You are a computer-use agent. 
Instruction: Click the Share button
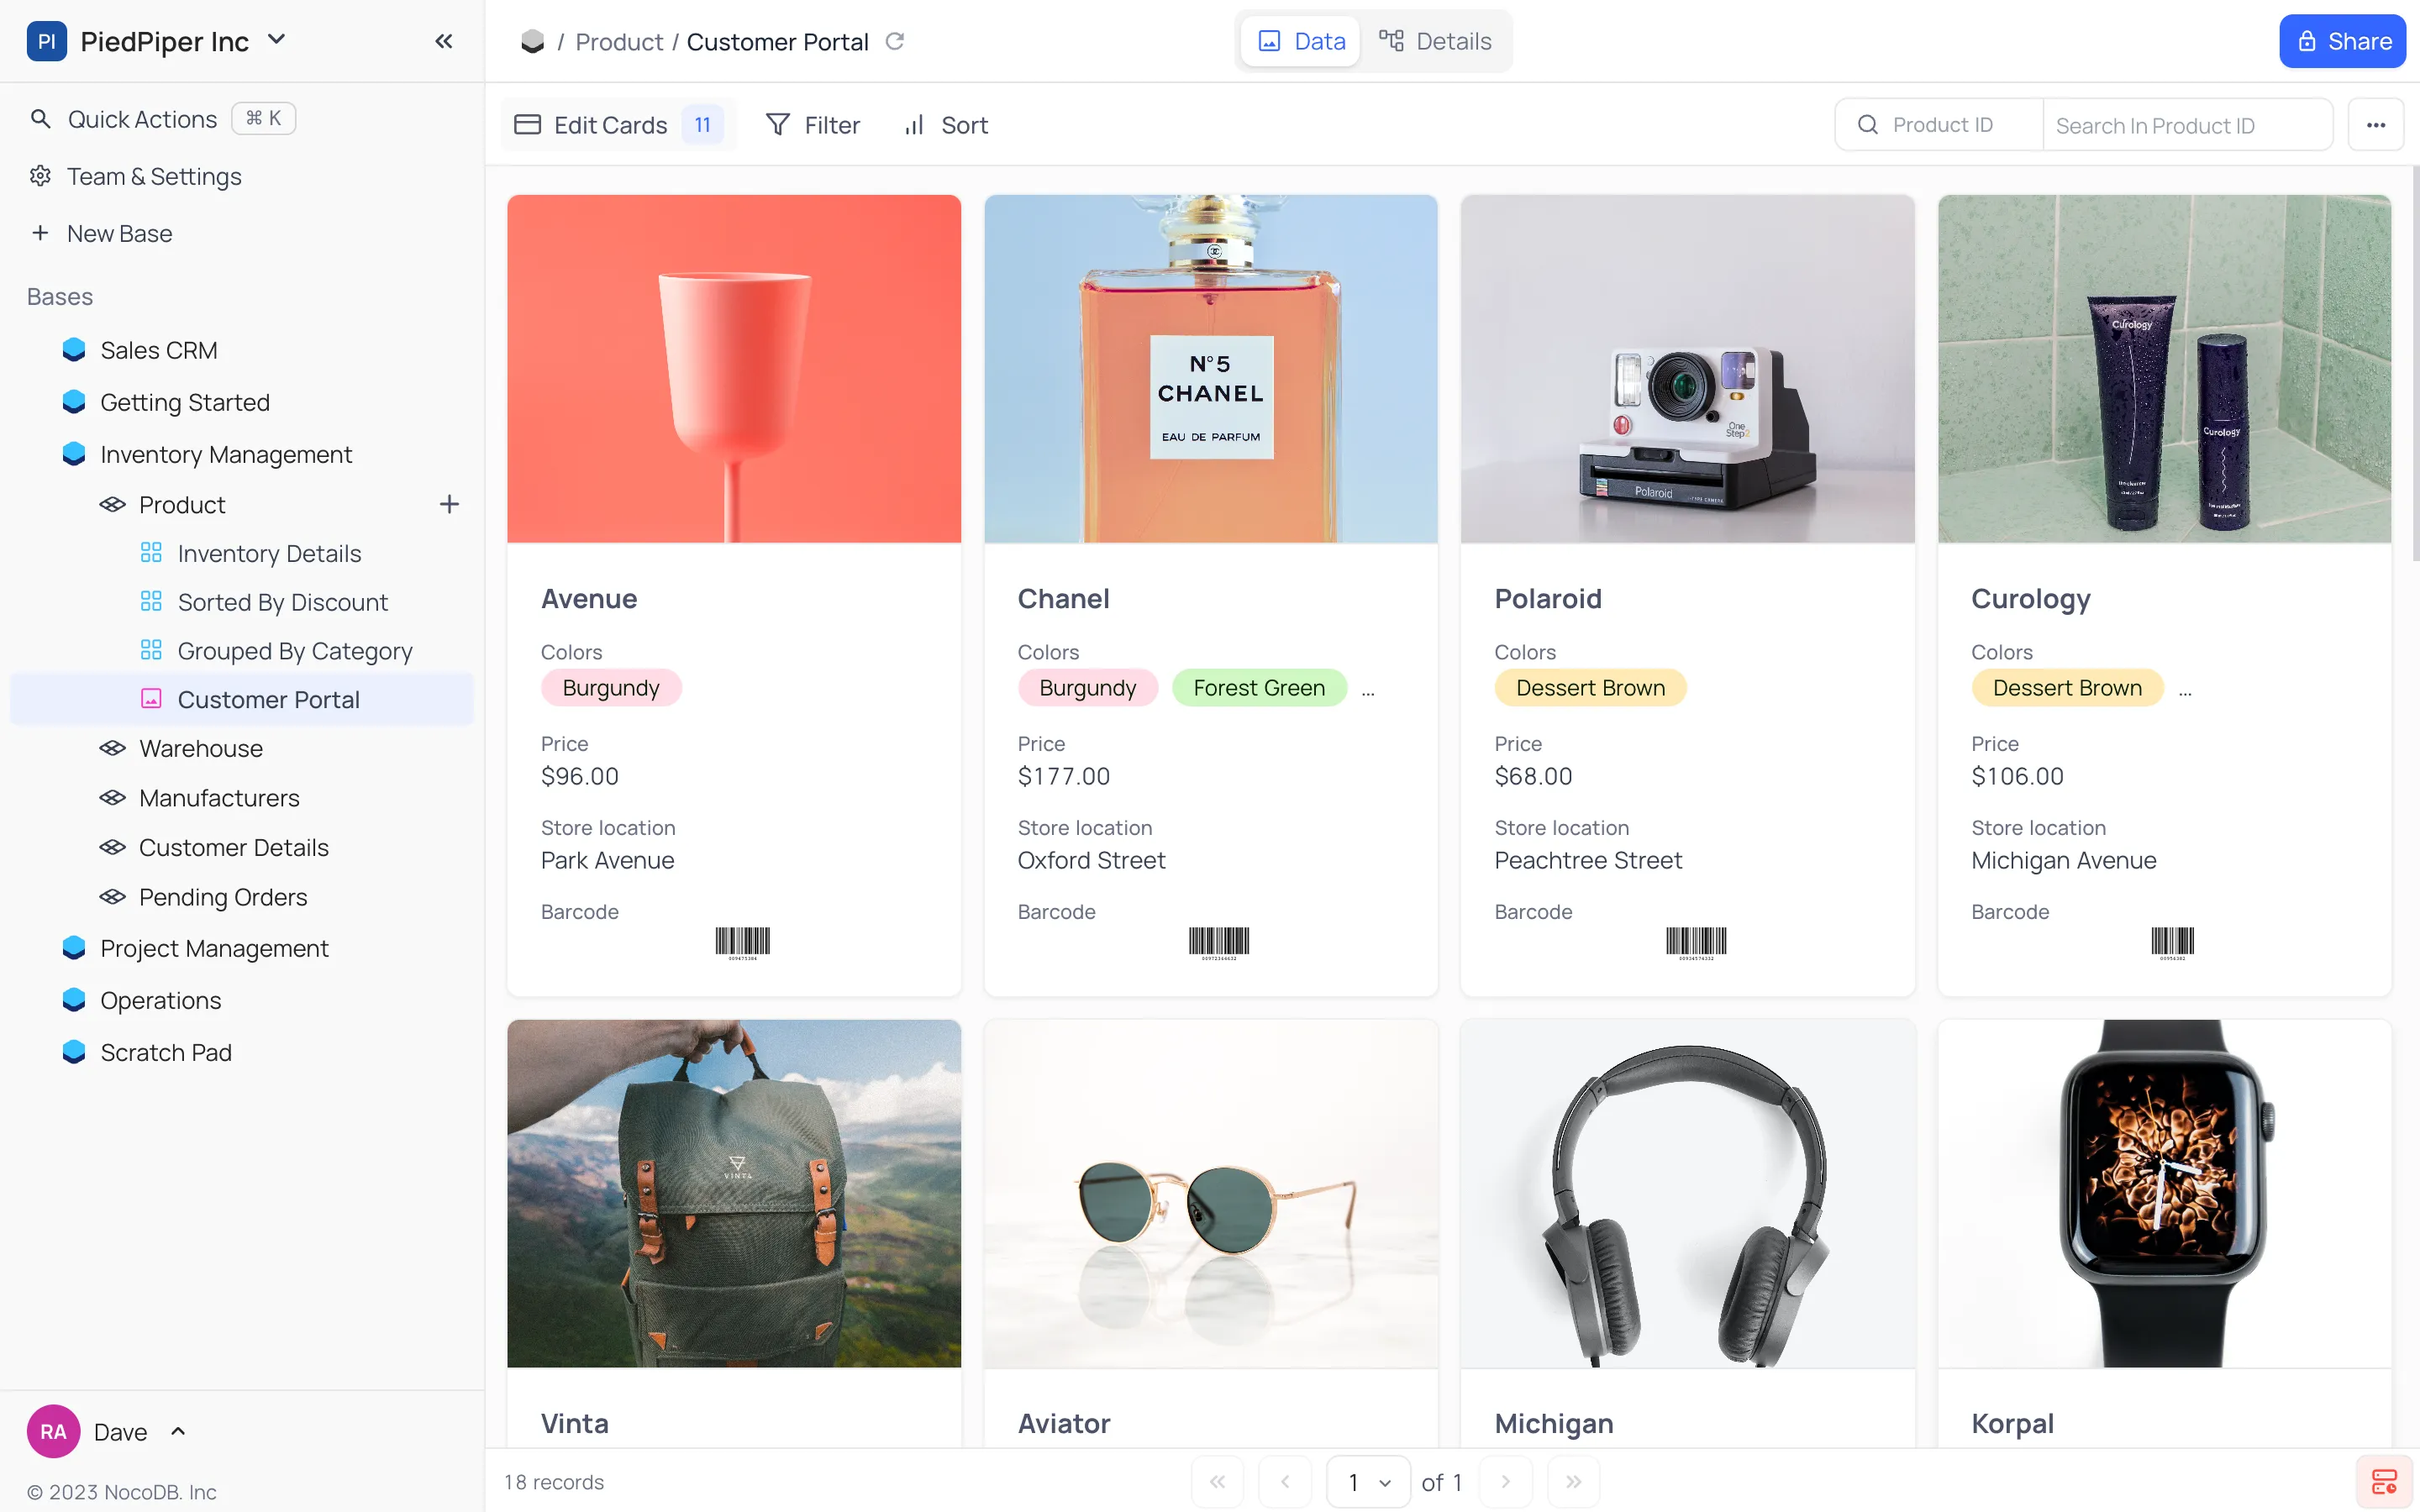[x=2342, y=41]
